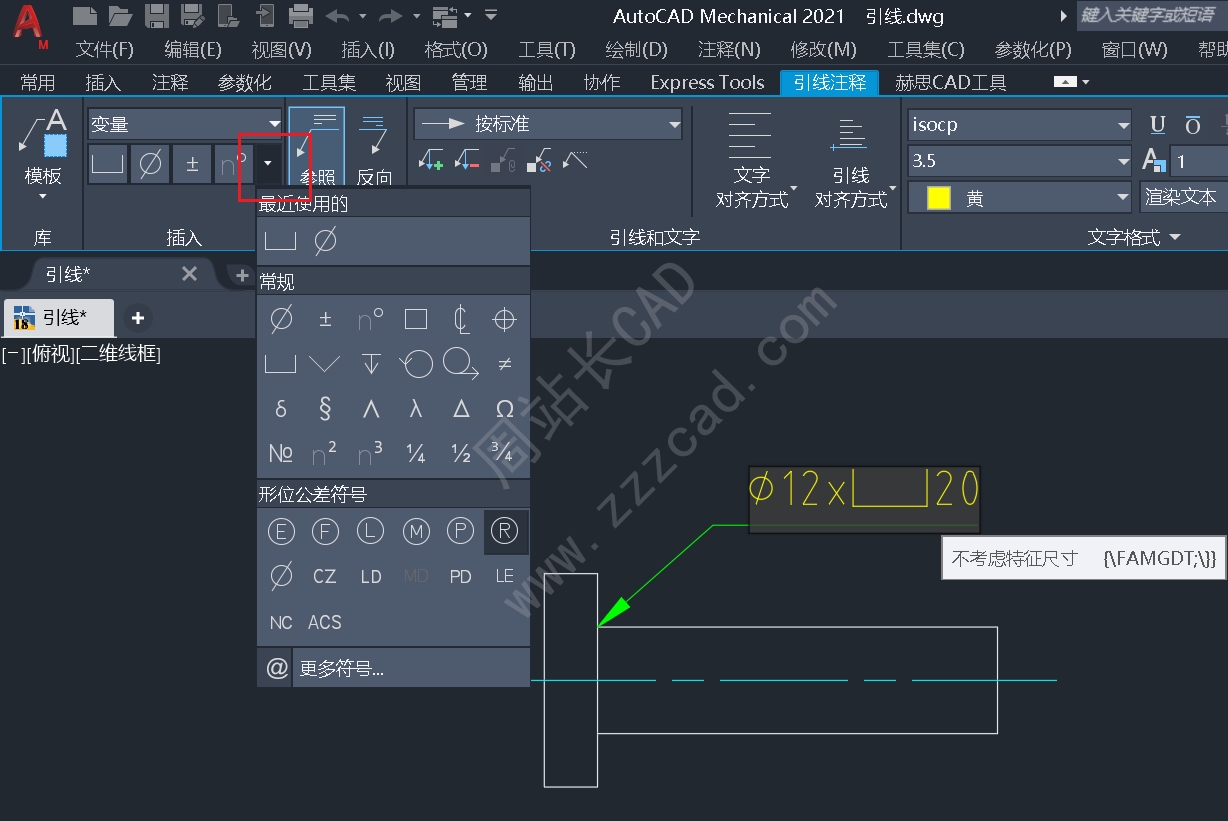Image resolution: width=1228 pixels, height=821 pixels.
Task: Click the add leader icon with green plus
Action: (x=431, y=160)
